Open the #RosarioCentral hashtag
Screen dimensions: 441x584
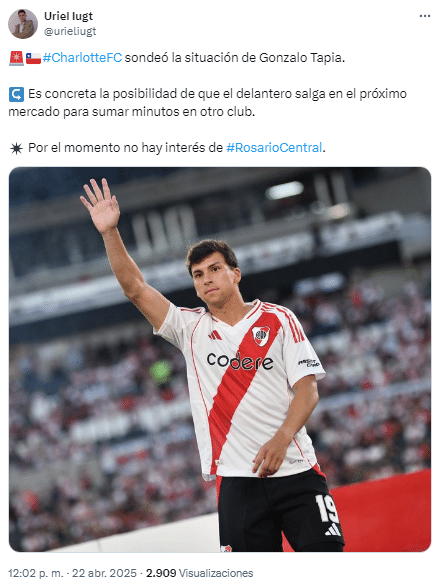click(x=274, y=148)
